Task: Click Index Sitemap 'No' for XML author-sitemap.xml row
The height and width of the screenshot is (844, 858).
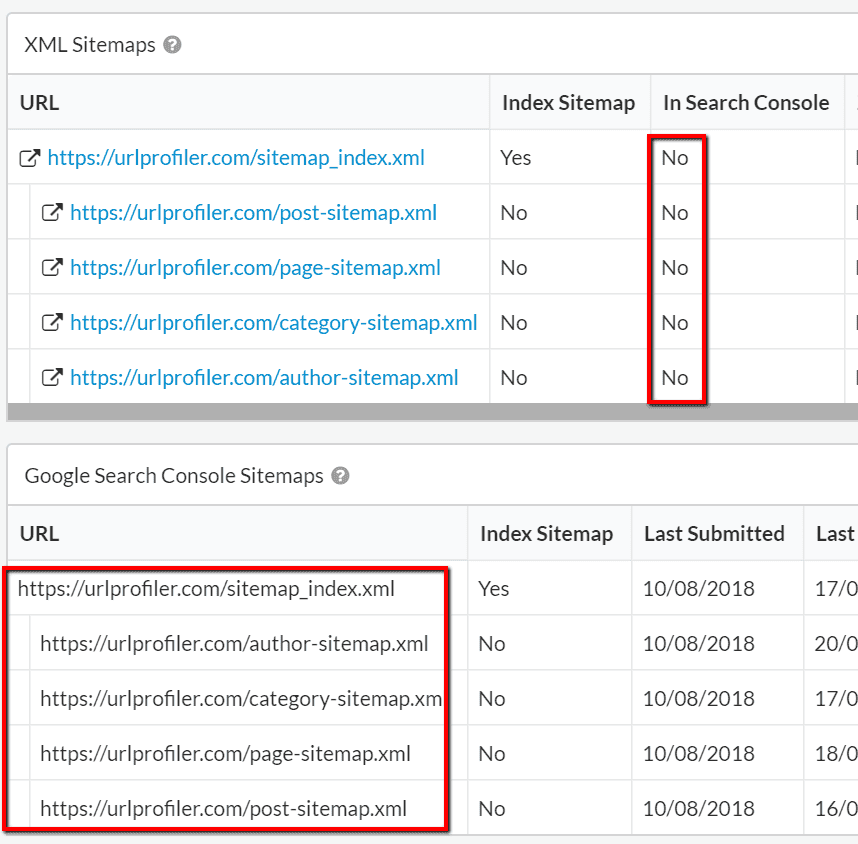Action: [x=514, y=378]
